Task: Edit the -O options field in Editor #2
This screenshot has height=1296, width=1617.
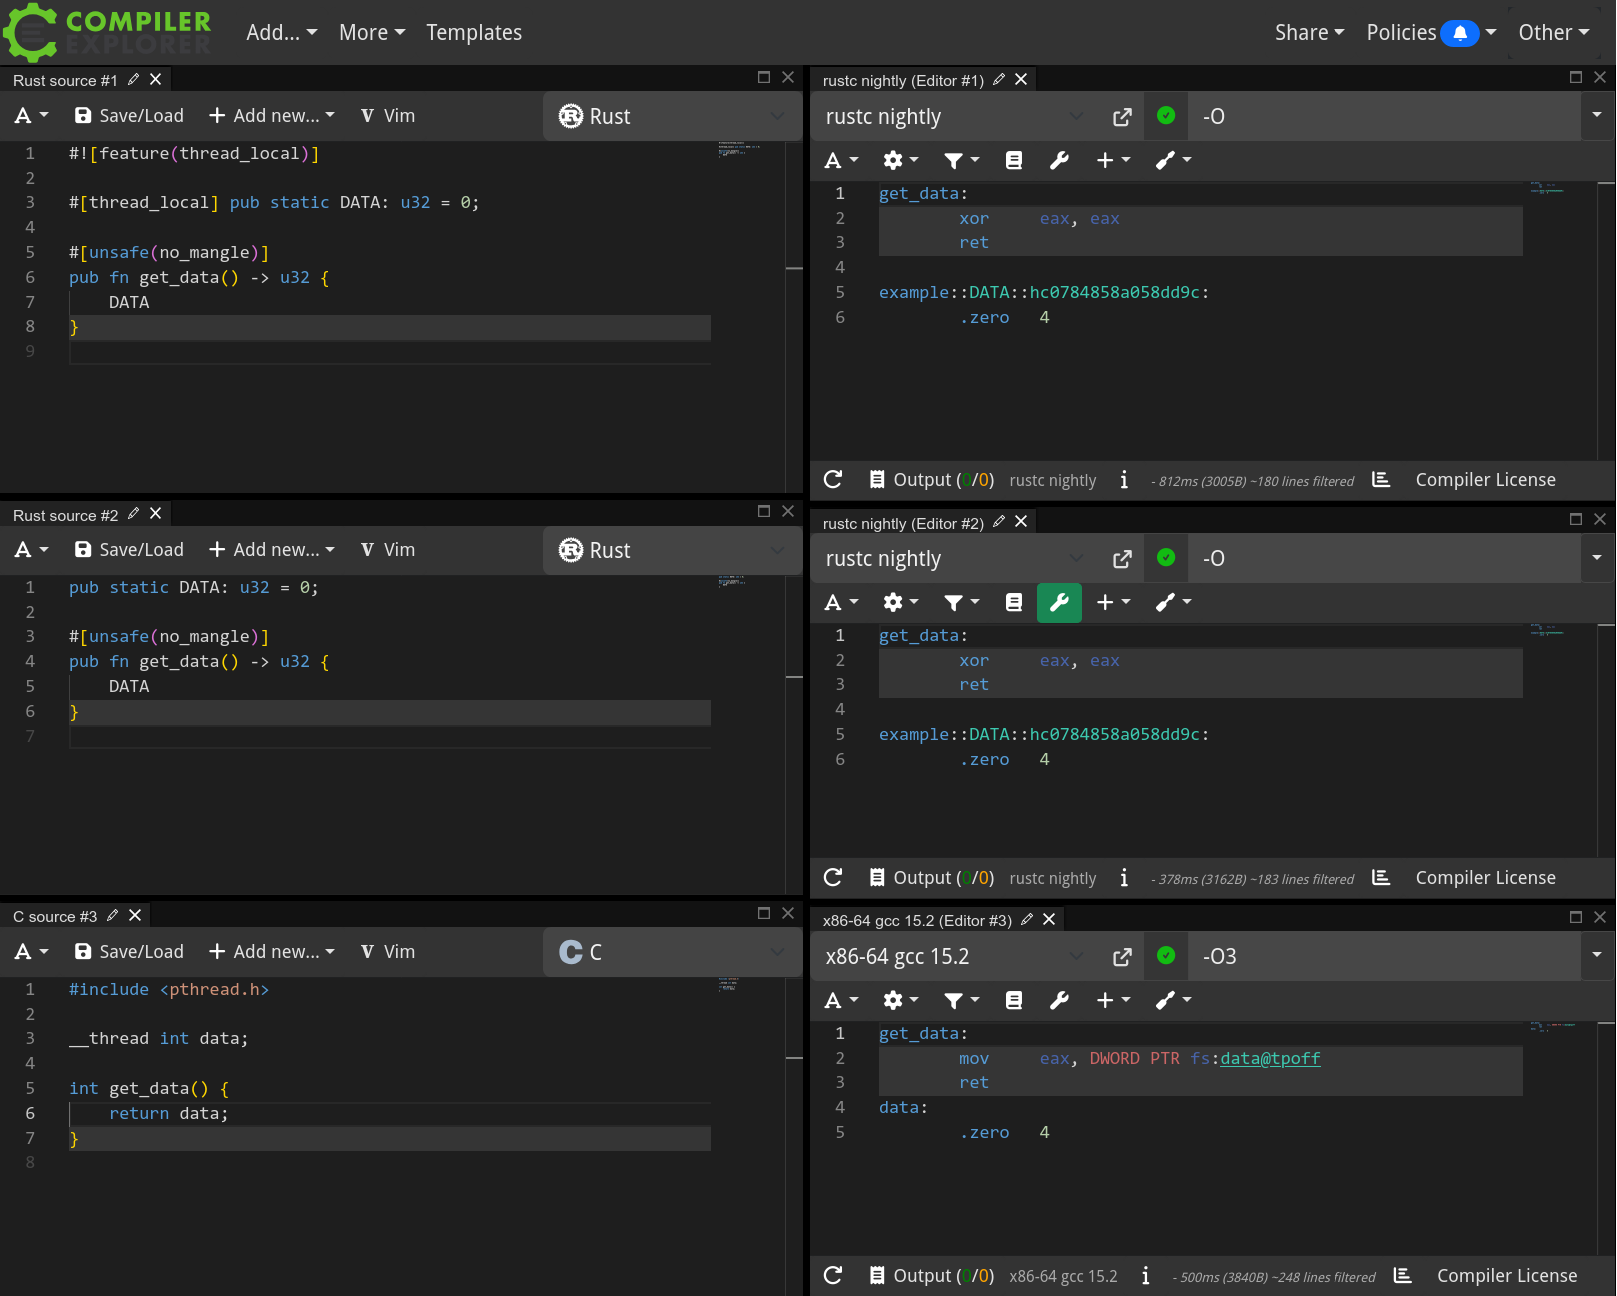Action: tap(1385, 558)
